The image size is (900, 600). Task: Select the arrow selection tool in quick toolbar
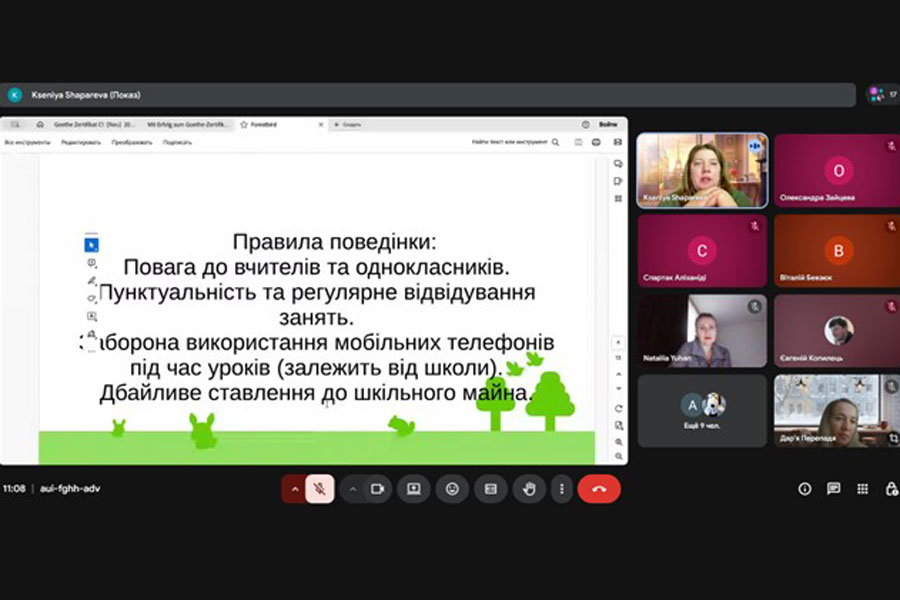coord(91,245)
